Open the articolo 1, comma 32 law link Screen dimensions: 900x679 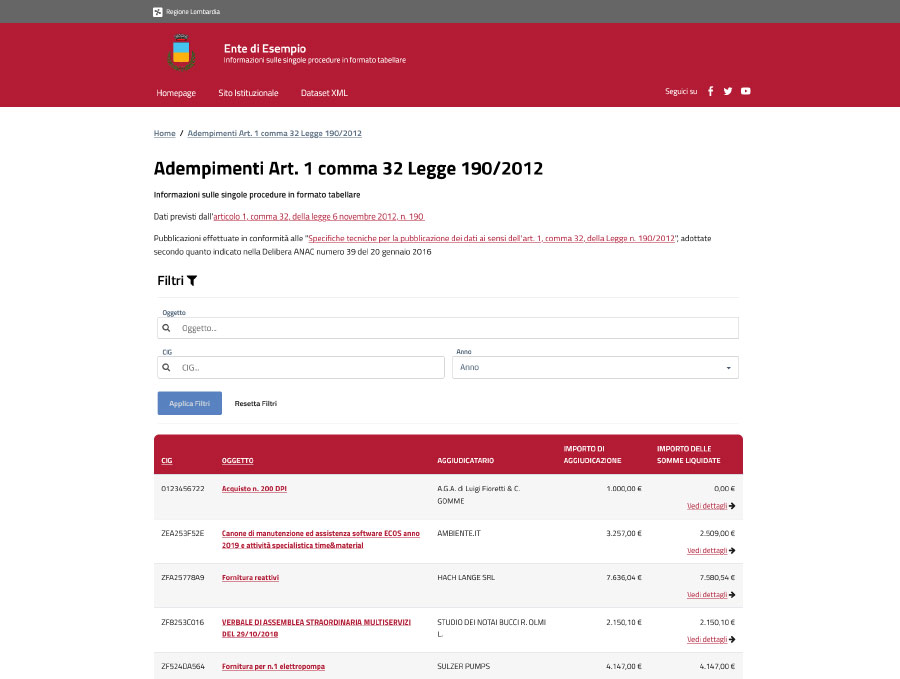coord(319,217)
